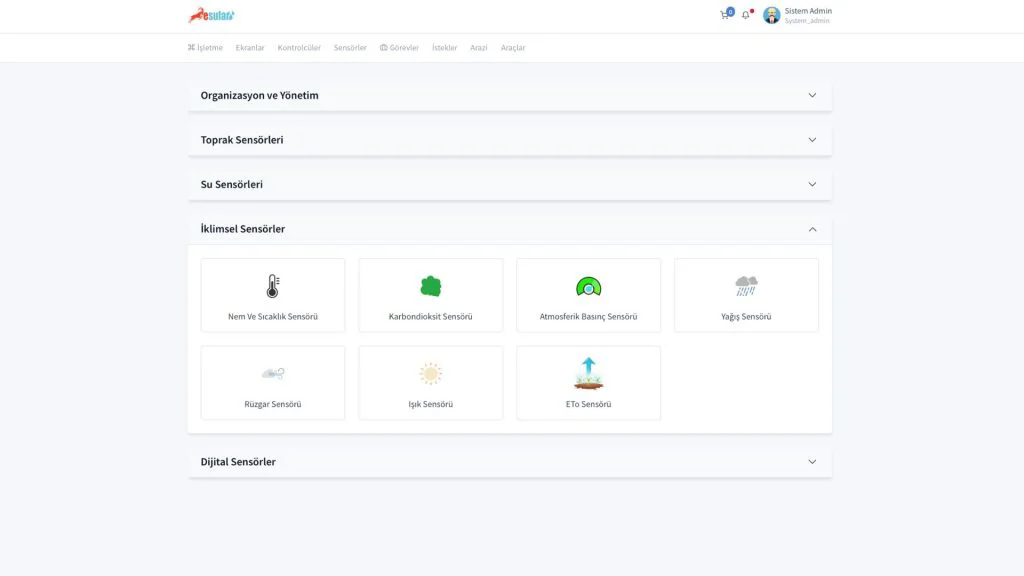
Task: Expand the Su Sensörleri section
Action: click(x=812, y=185)
